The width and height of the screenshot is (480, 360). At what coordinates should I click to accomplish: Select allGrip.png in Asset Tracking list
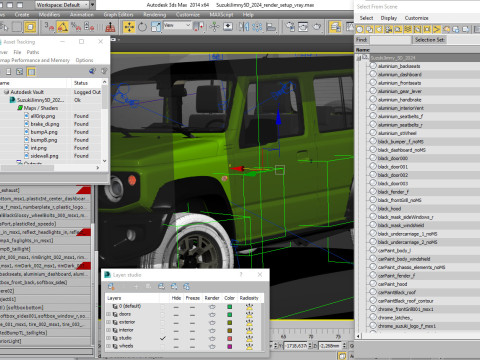coord(43,116)
